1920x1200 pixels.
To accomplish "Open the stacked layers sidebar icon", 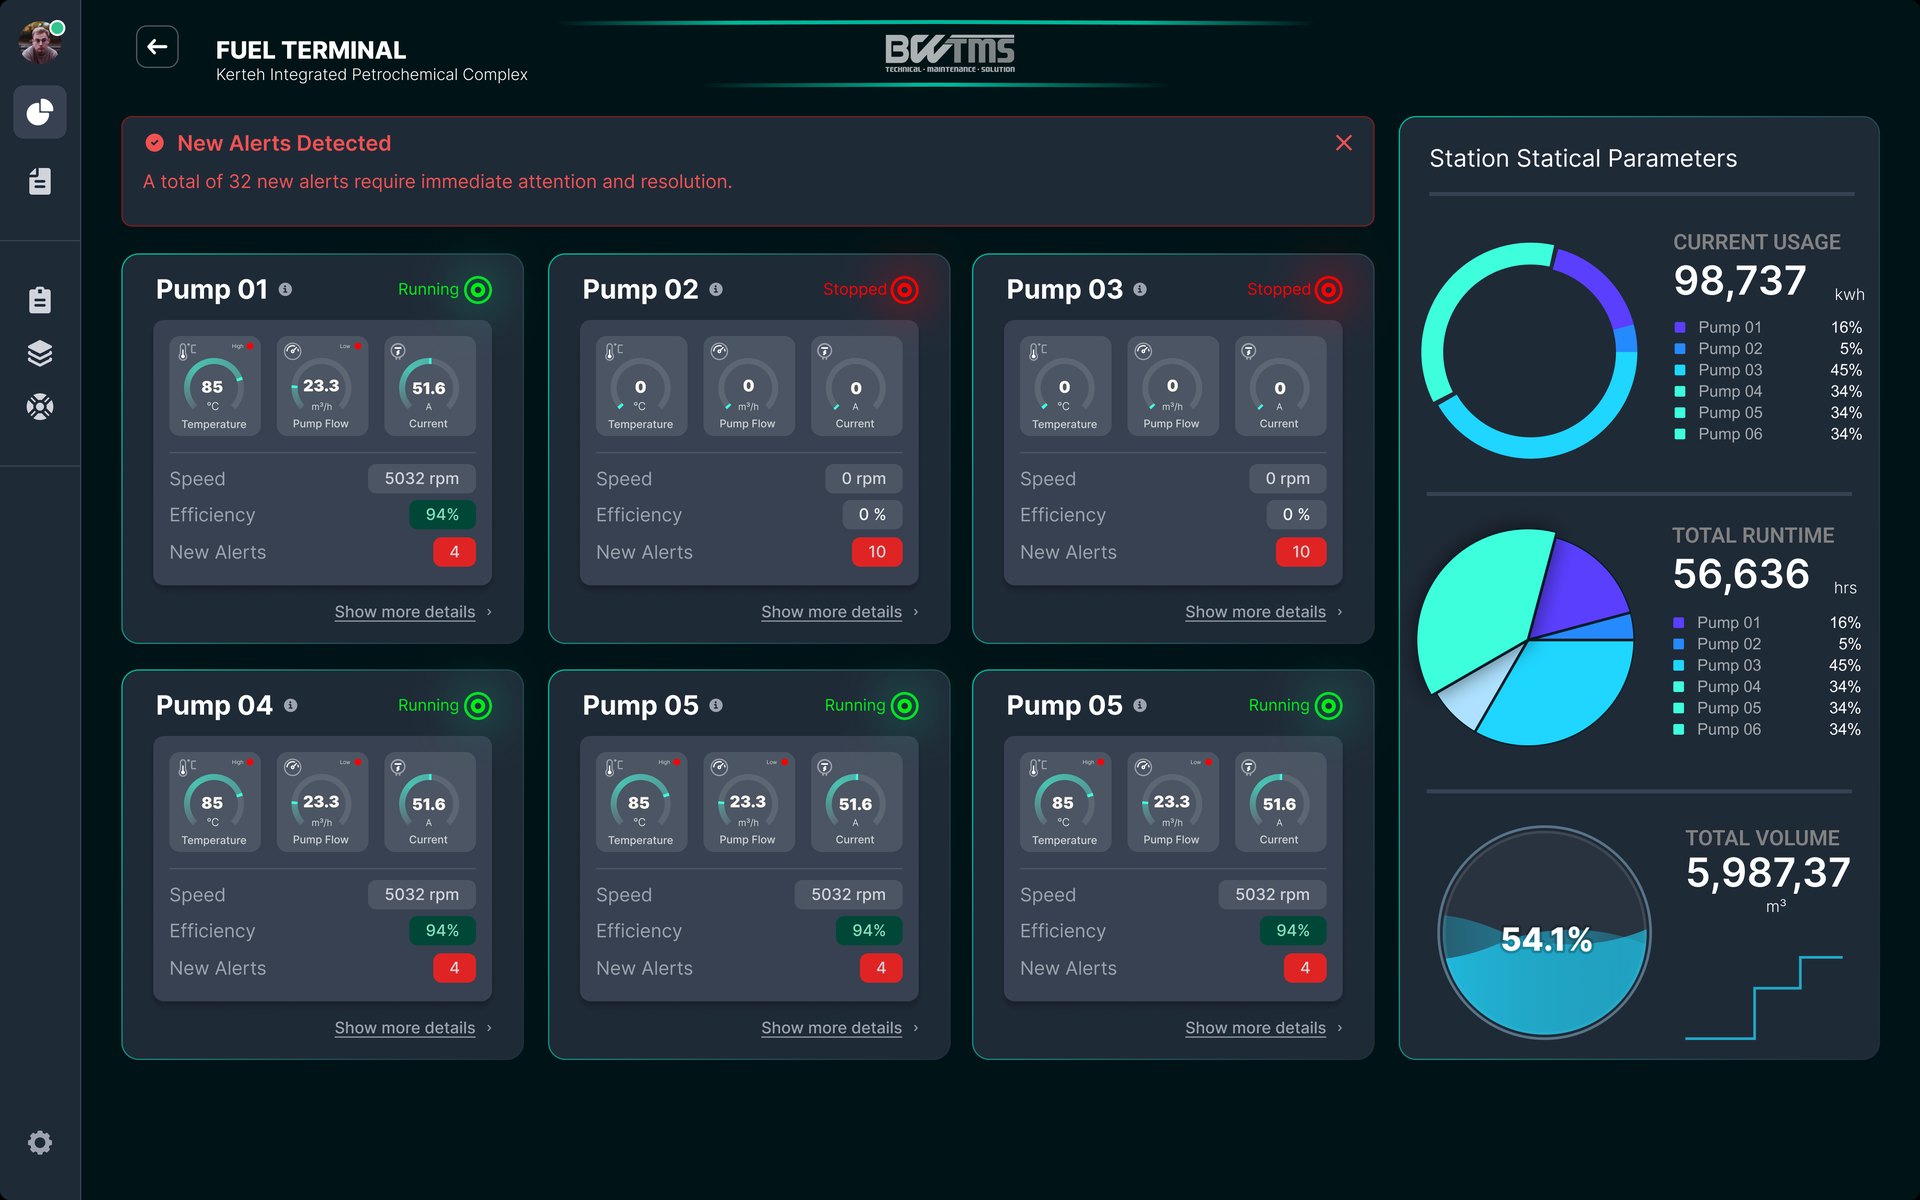I will [40, 353].
